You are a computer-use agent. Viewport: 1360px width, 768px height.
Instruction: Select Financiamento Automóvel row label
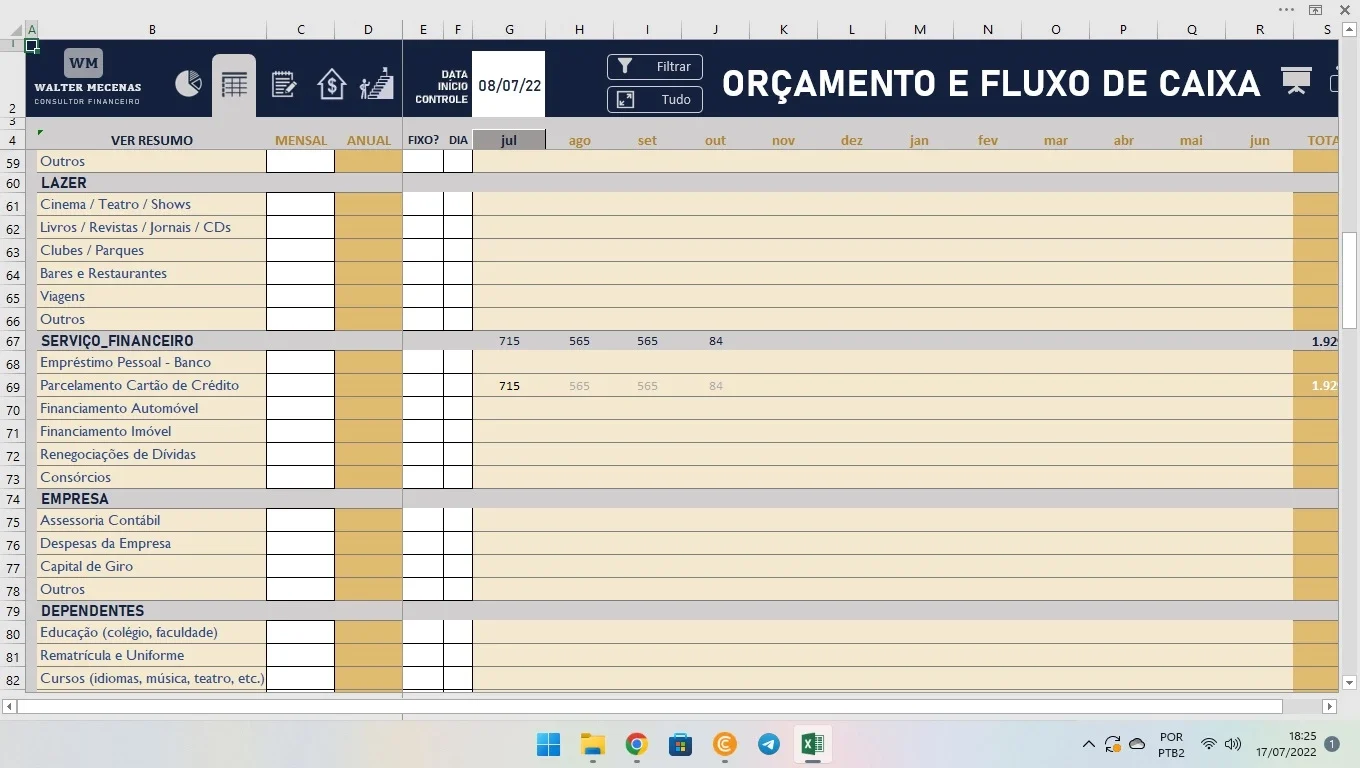119,408
